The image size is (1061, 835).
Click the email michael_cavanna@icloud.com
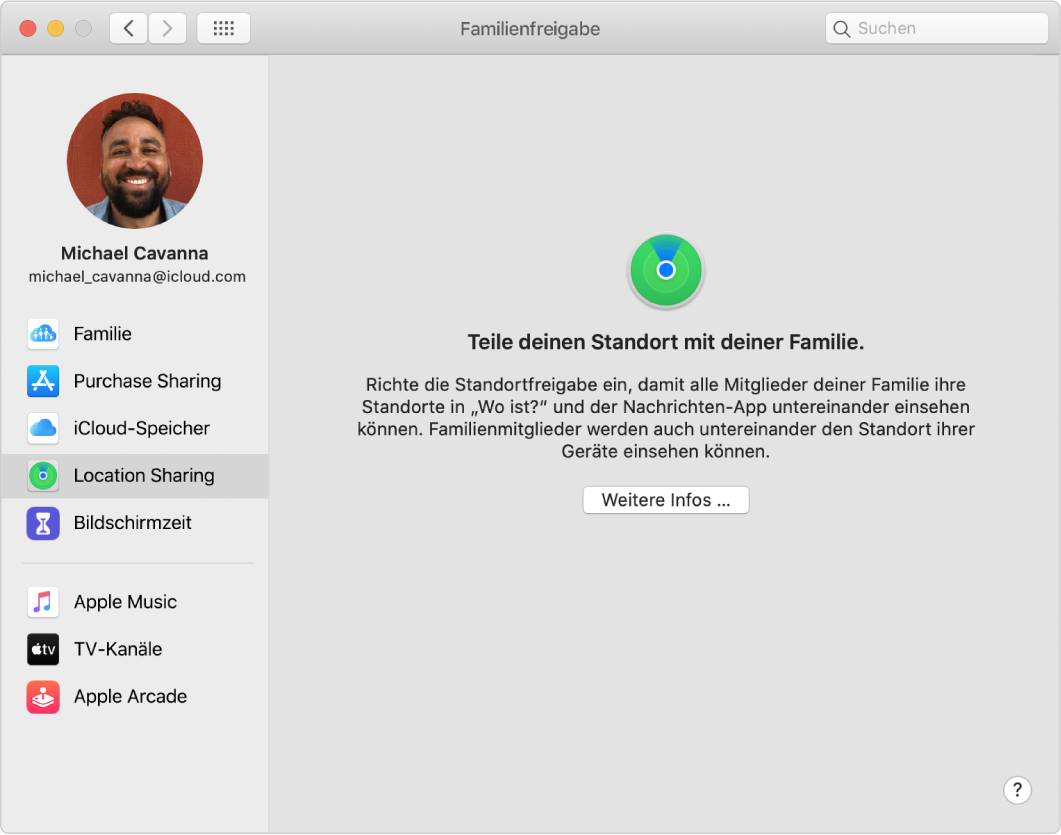137,277
